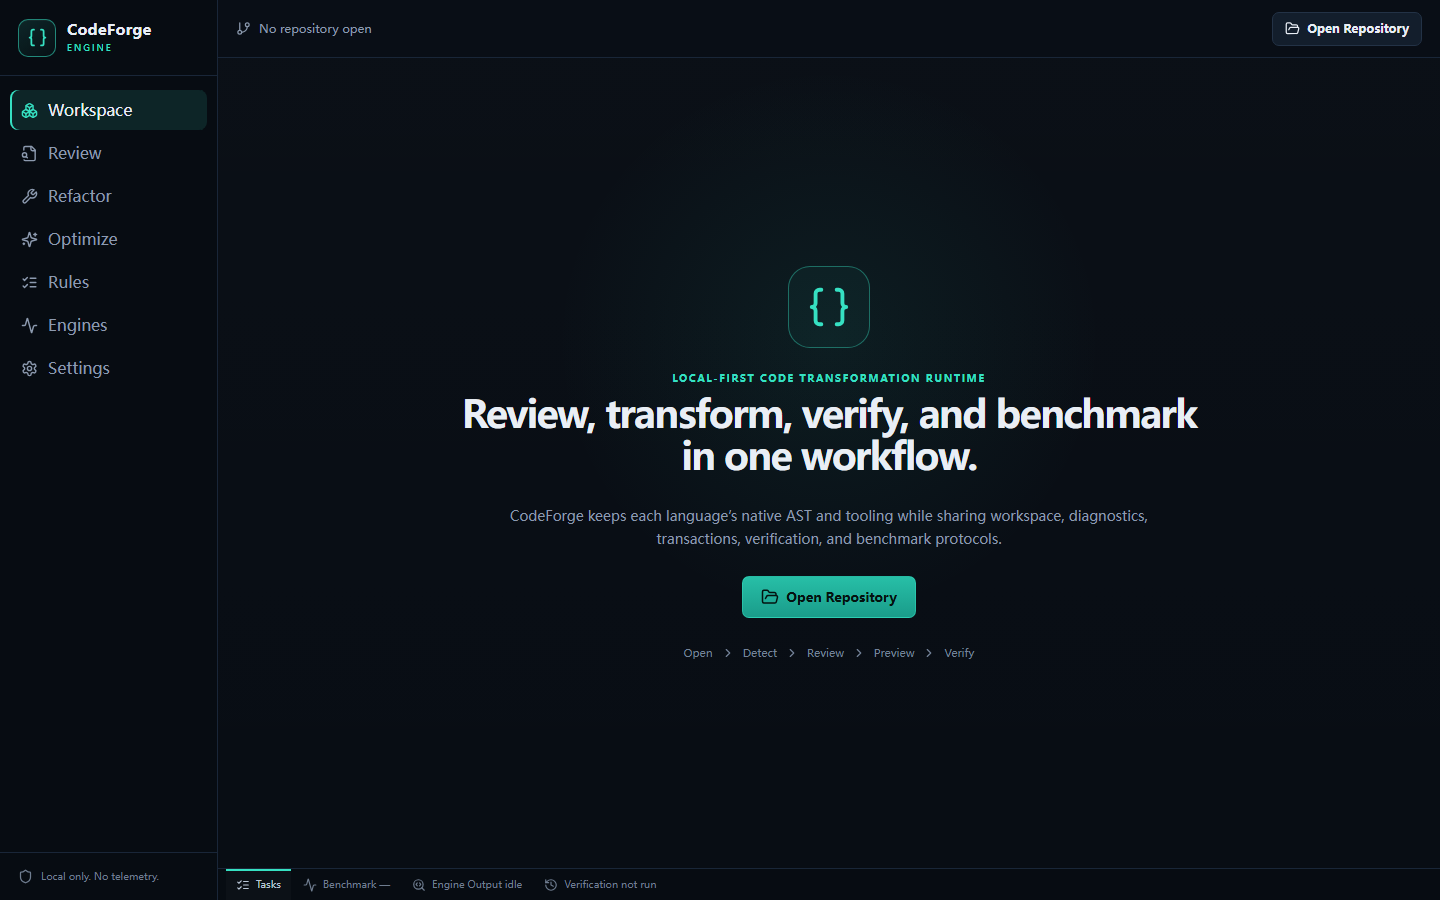Click the 'Detect' workflow step label
This screenshot has height=900, width=1440.
coord(760,653)
